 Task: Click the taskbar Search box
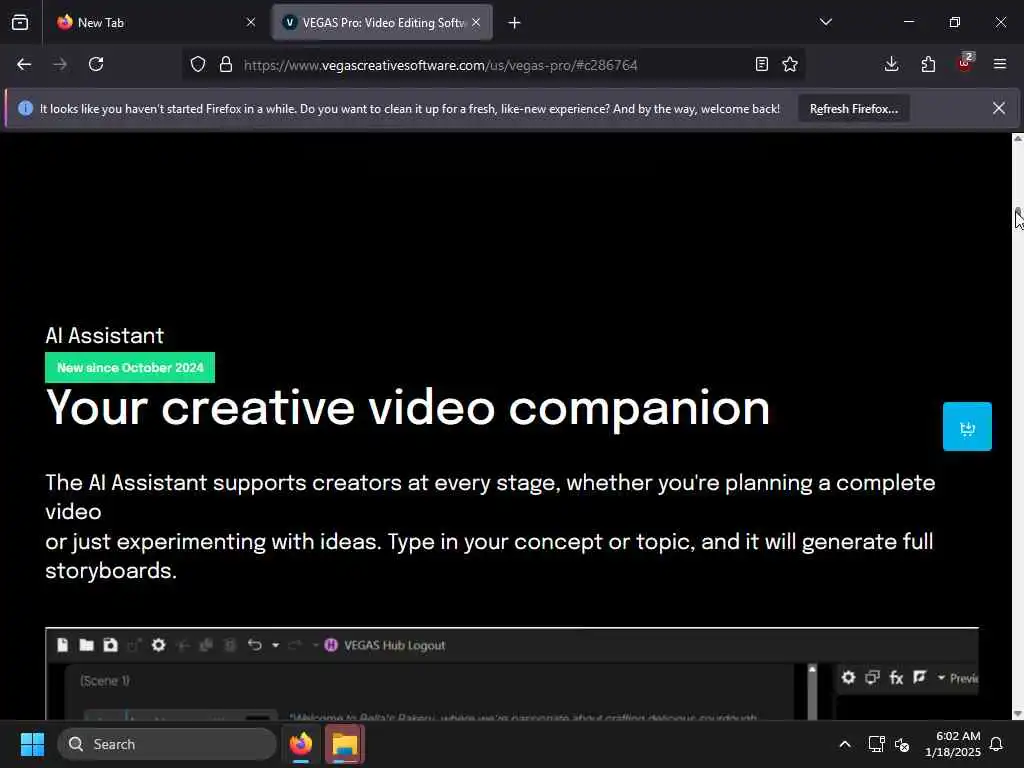(167, 744)
